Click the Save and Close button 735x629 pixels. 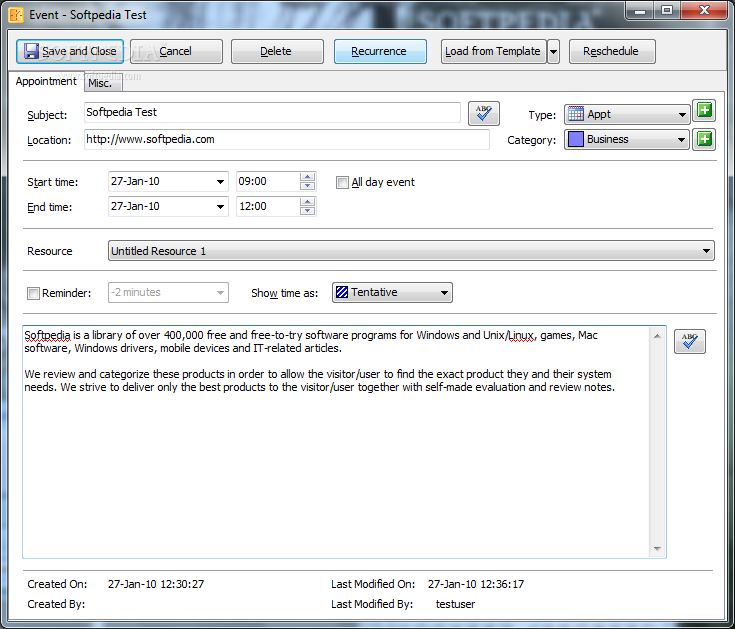[x=70, y=51]
